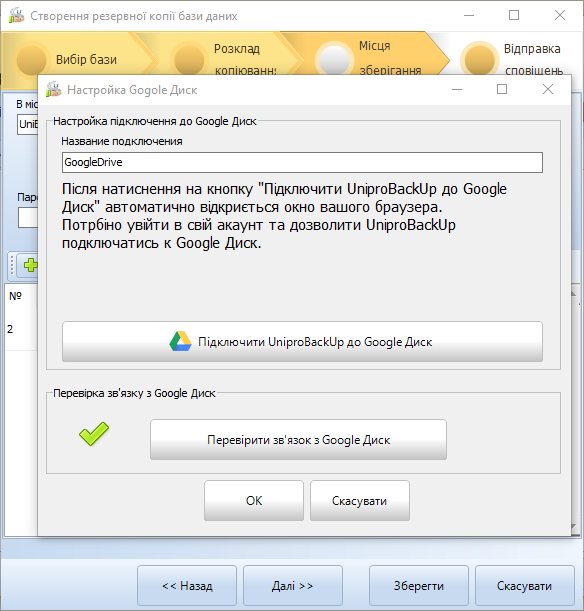The height and width of the screenshot is (611, 584).
Task: Click the app icon in Настройка Gogole Диск title bar
Action: 54,90
